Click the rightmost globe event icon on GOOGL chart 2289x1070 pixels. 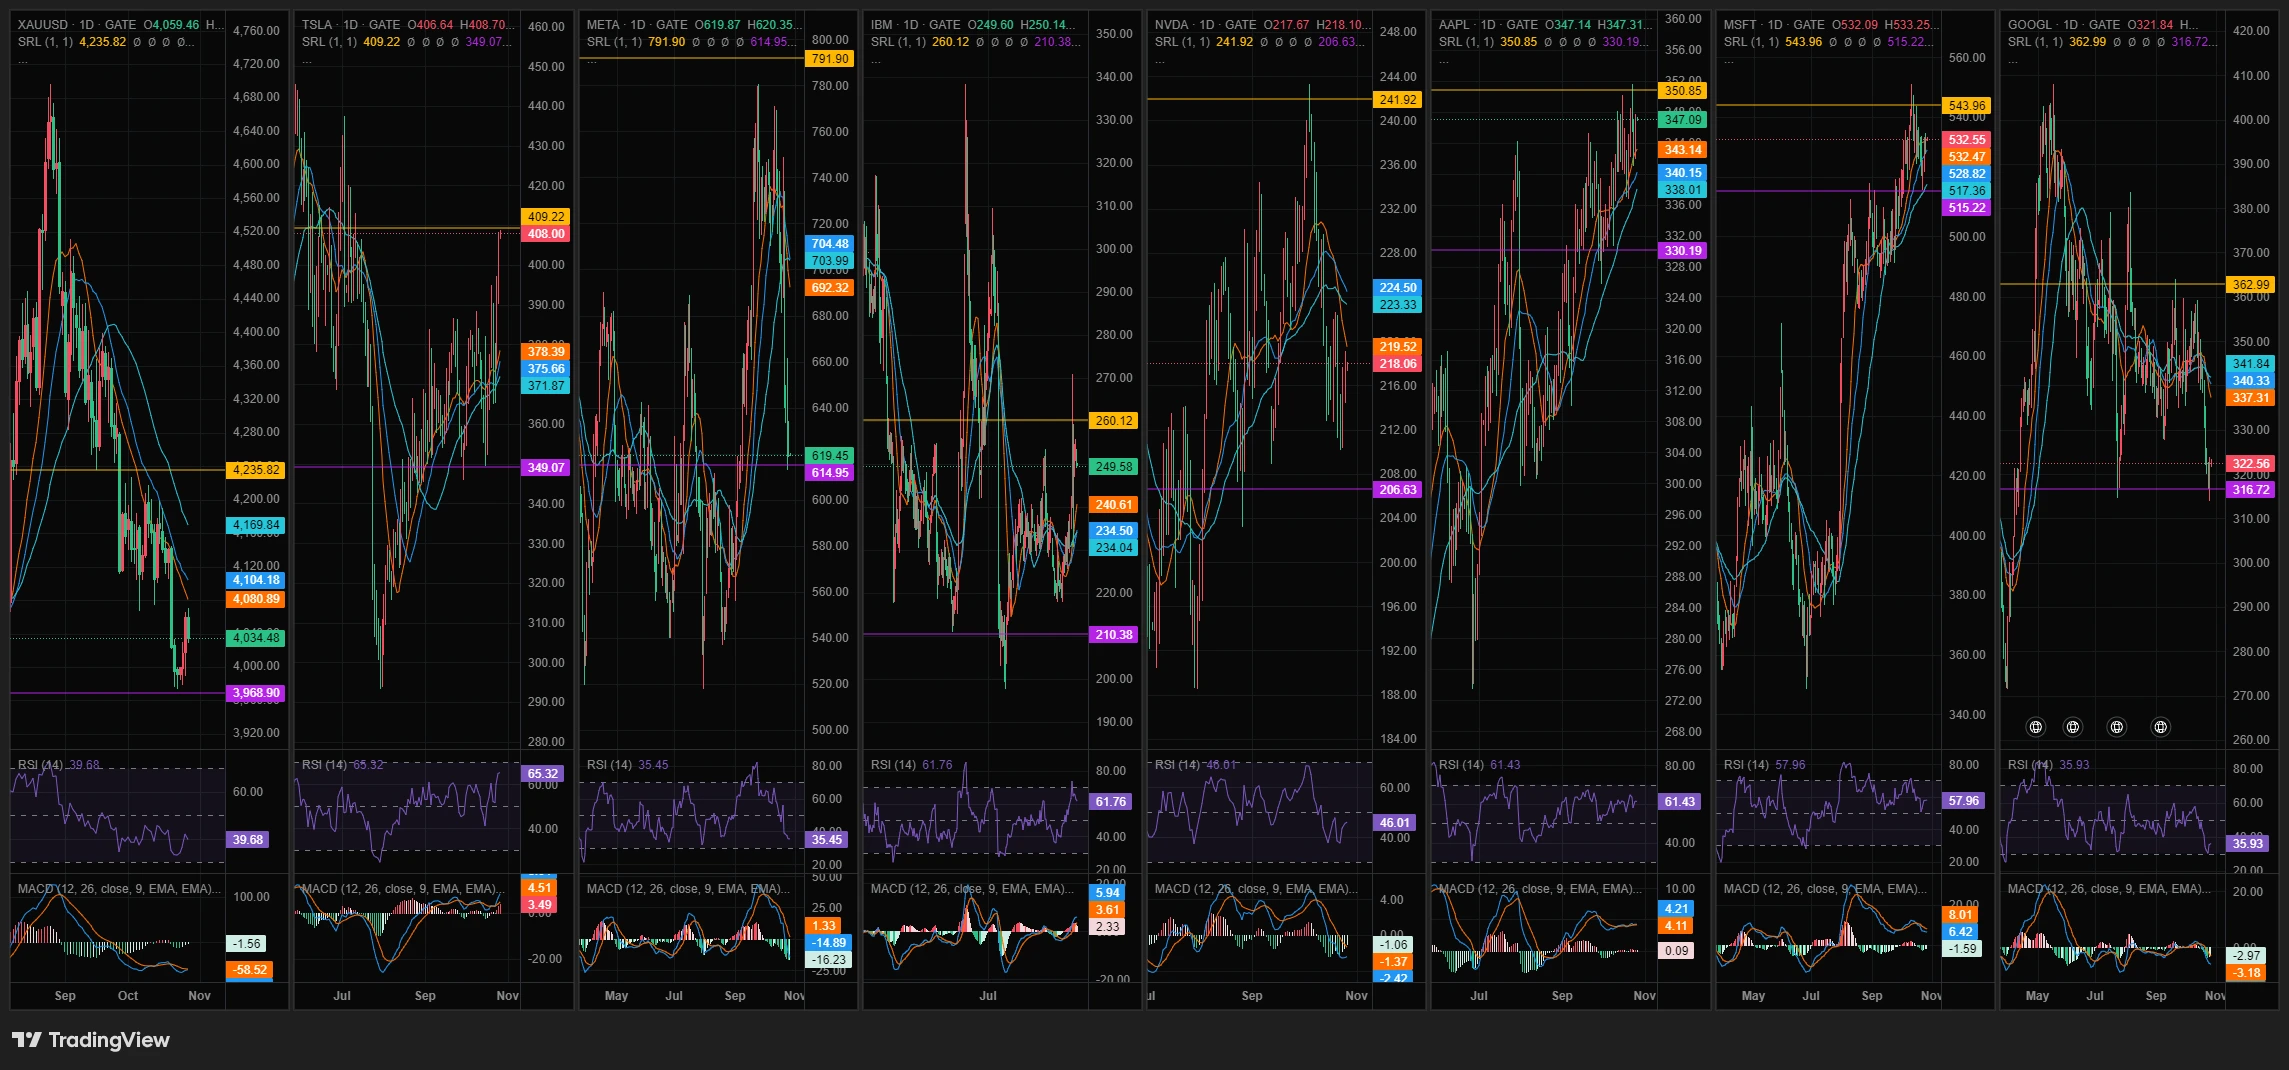pos(2160,727)
